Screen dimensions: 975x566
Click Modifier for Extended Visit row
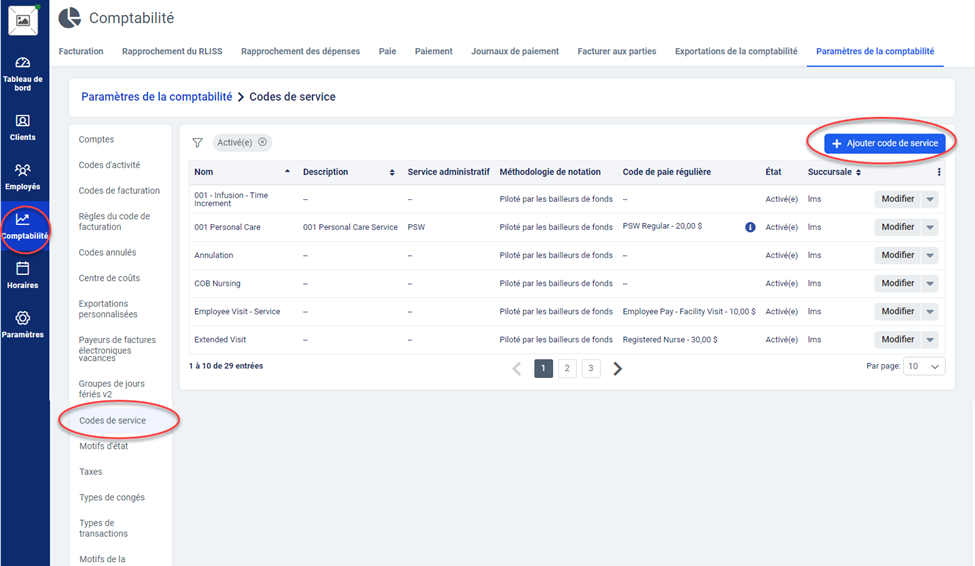point(898,340)
